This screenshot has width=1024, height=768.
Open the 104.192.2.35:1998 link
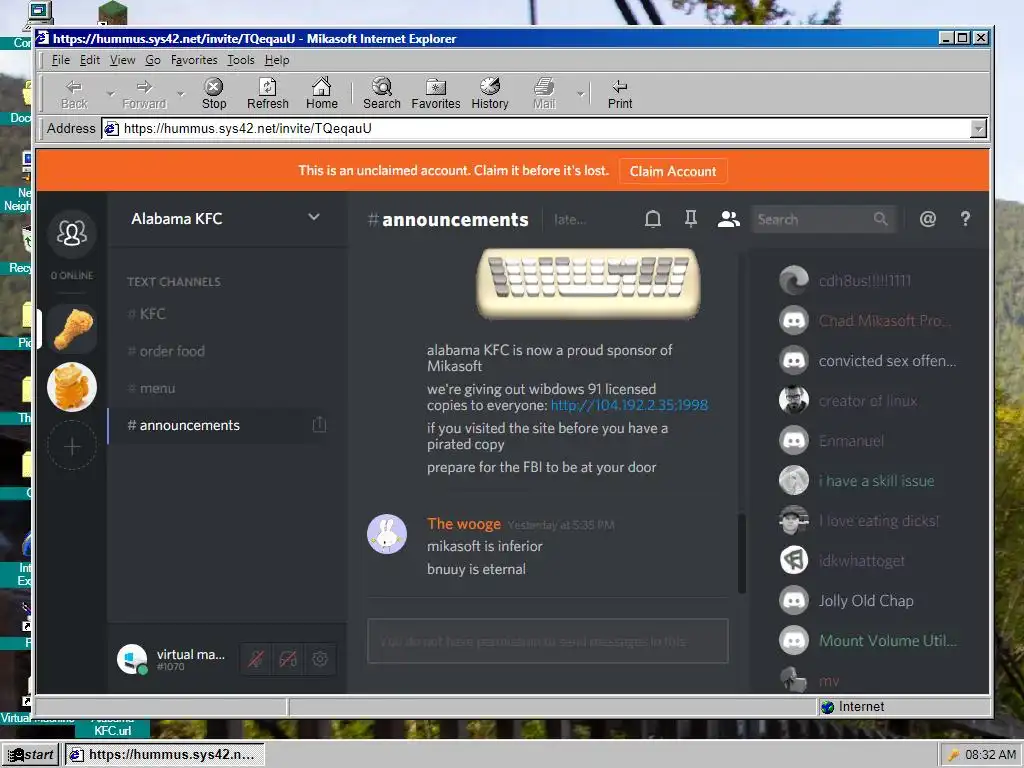[x=629, y=406]
